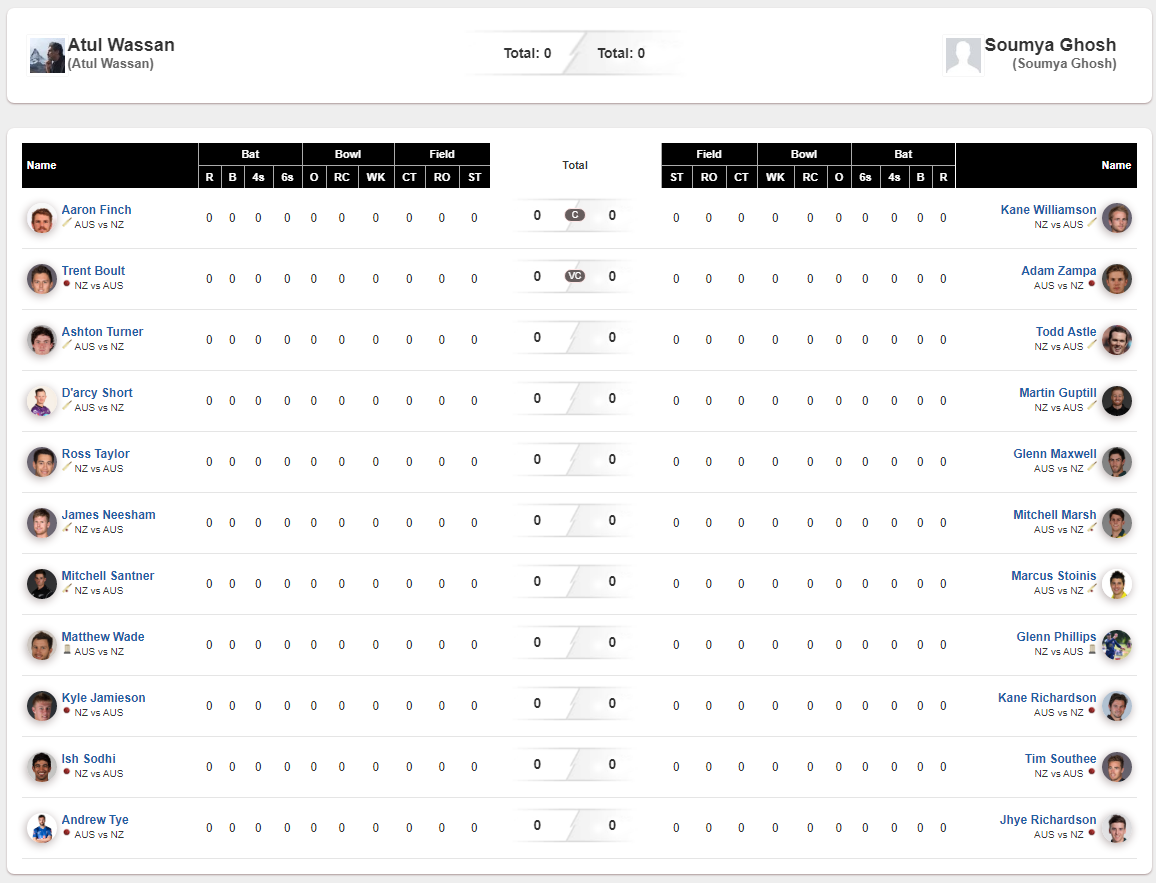This screenshot has width=1156, height=883.
Task: Click Ross Taylor avatar photo
Action: pos(41,462)
